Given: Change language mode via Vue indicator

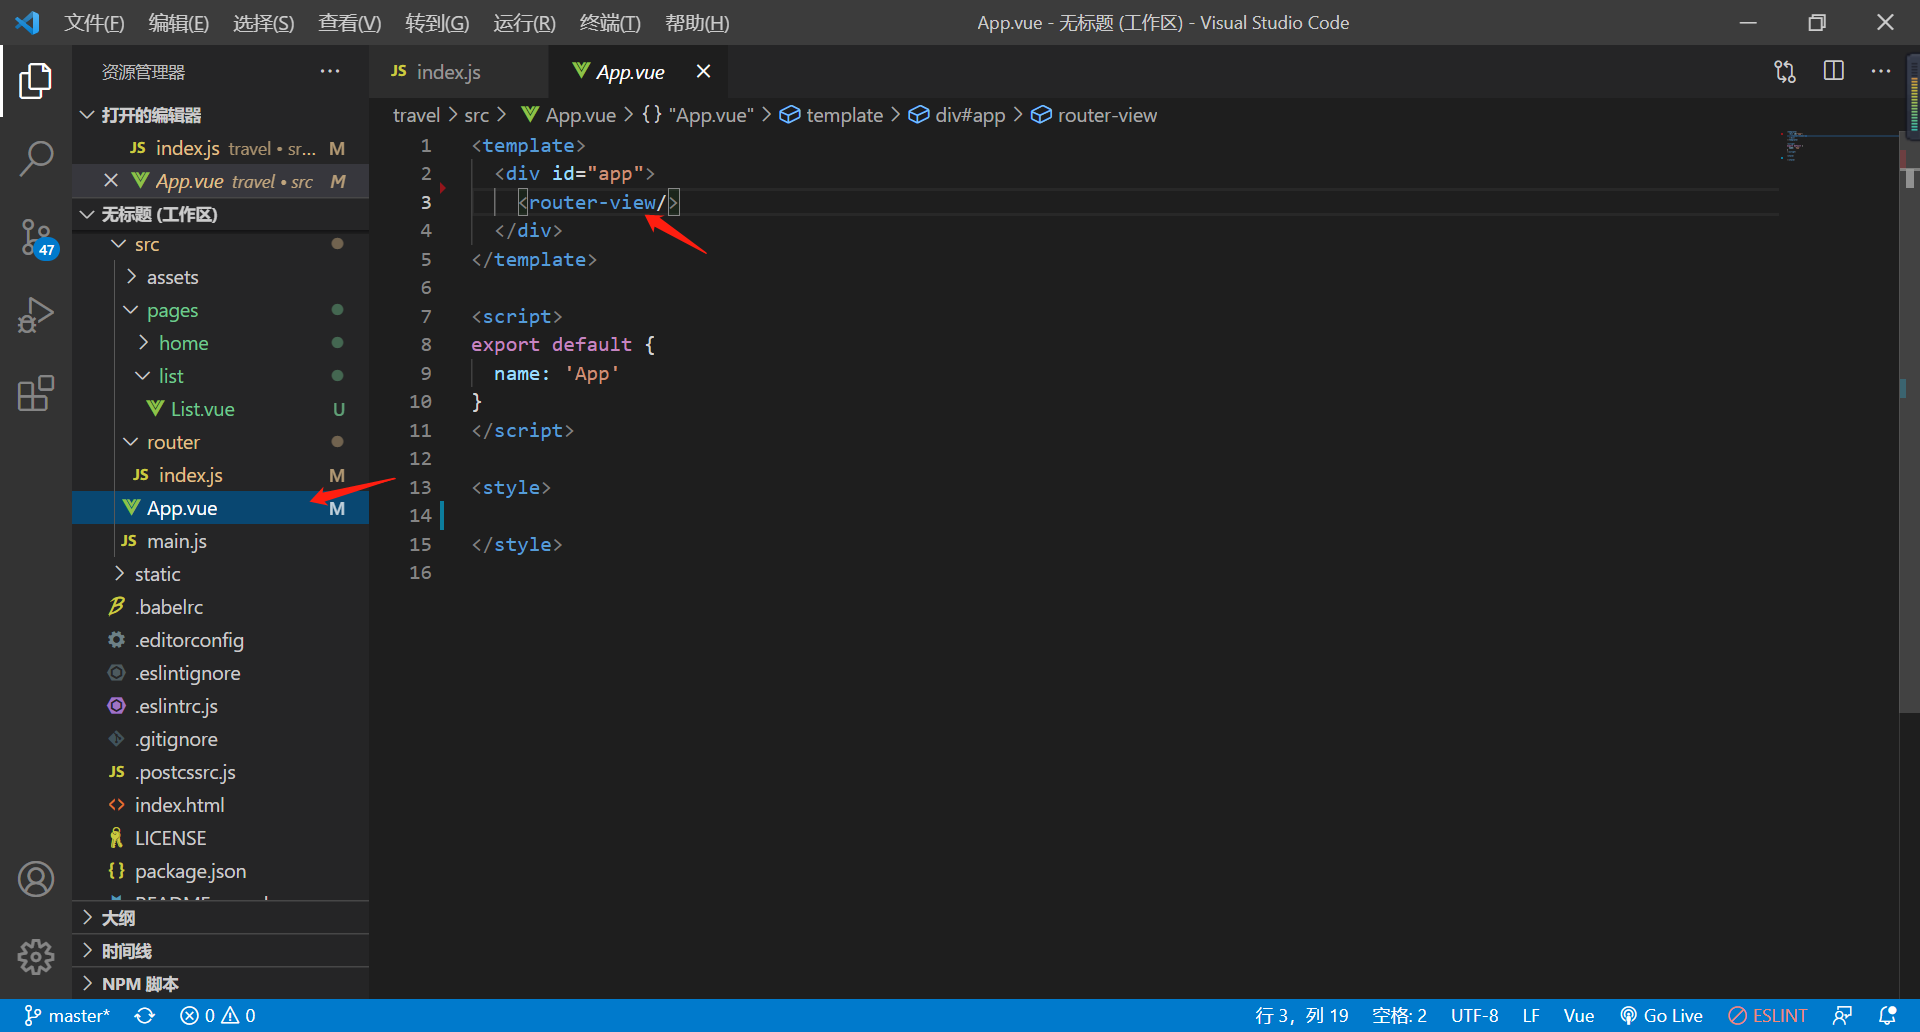Looking at the screenshot, I should 1579,1015.
